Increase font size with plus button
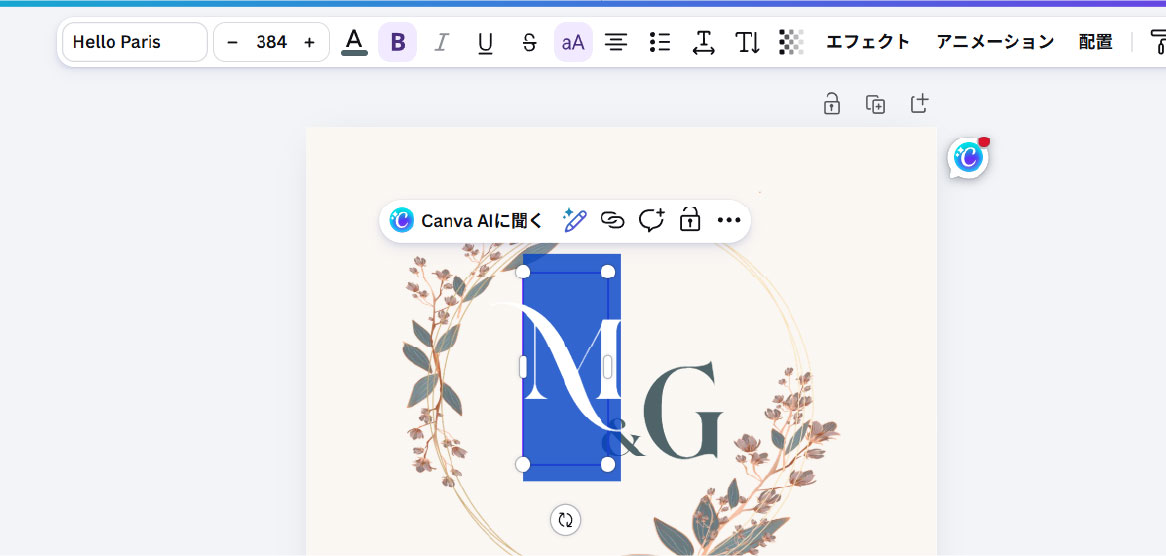 [309, 42]
